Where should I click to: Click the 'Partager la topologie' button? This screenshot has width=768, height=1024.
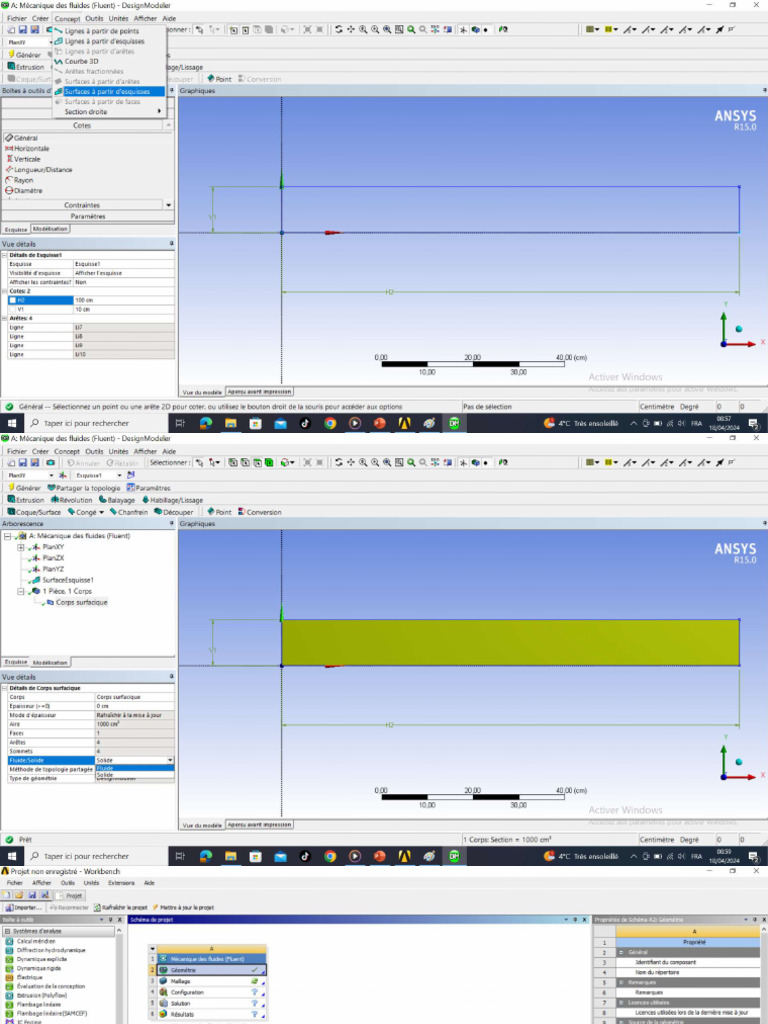[x=84, y=488]
